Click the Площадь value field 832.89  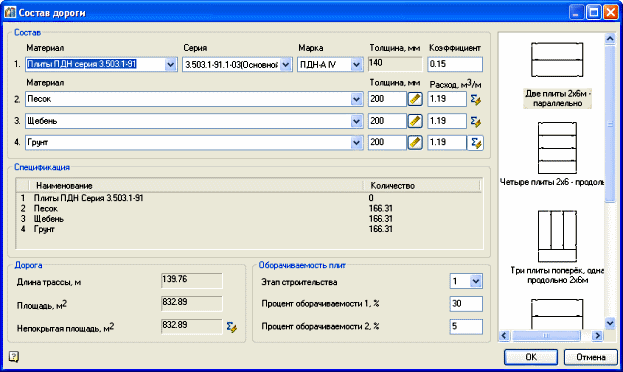[192, 303]
